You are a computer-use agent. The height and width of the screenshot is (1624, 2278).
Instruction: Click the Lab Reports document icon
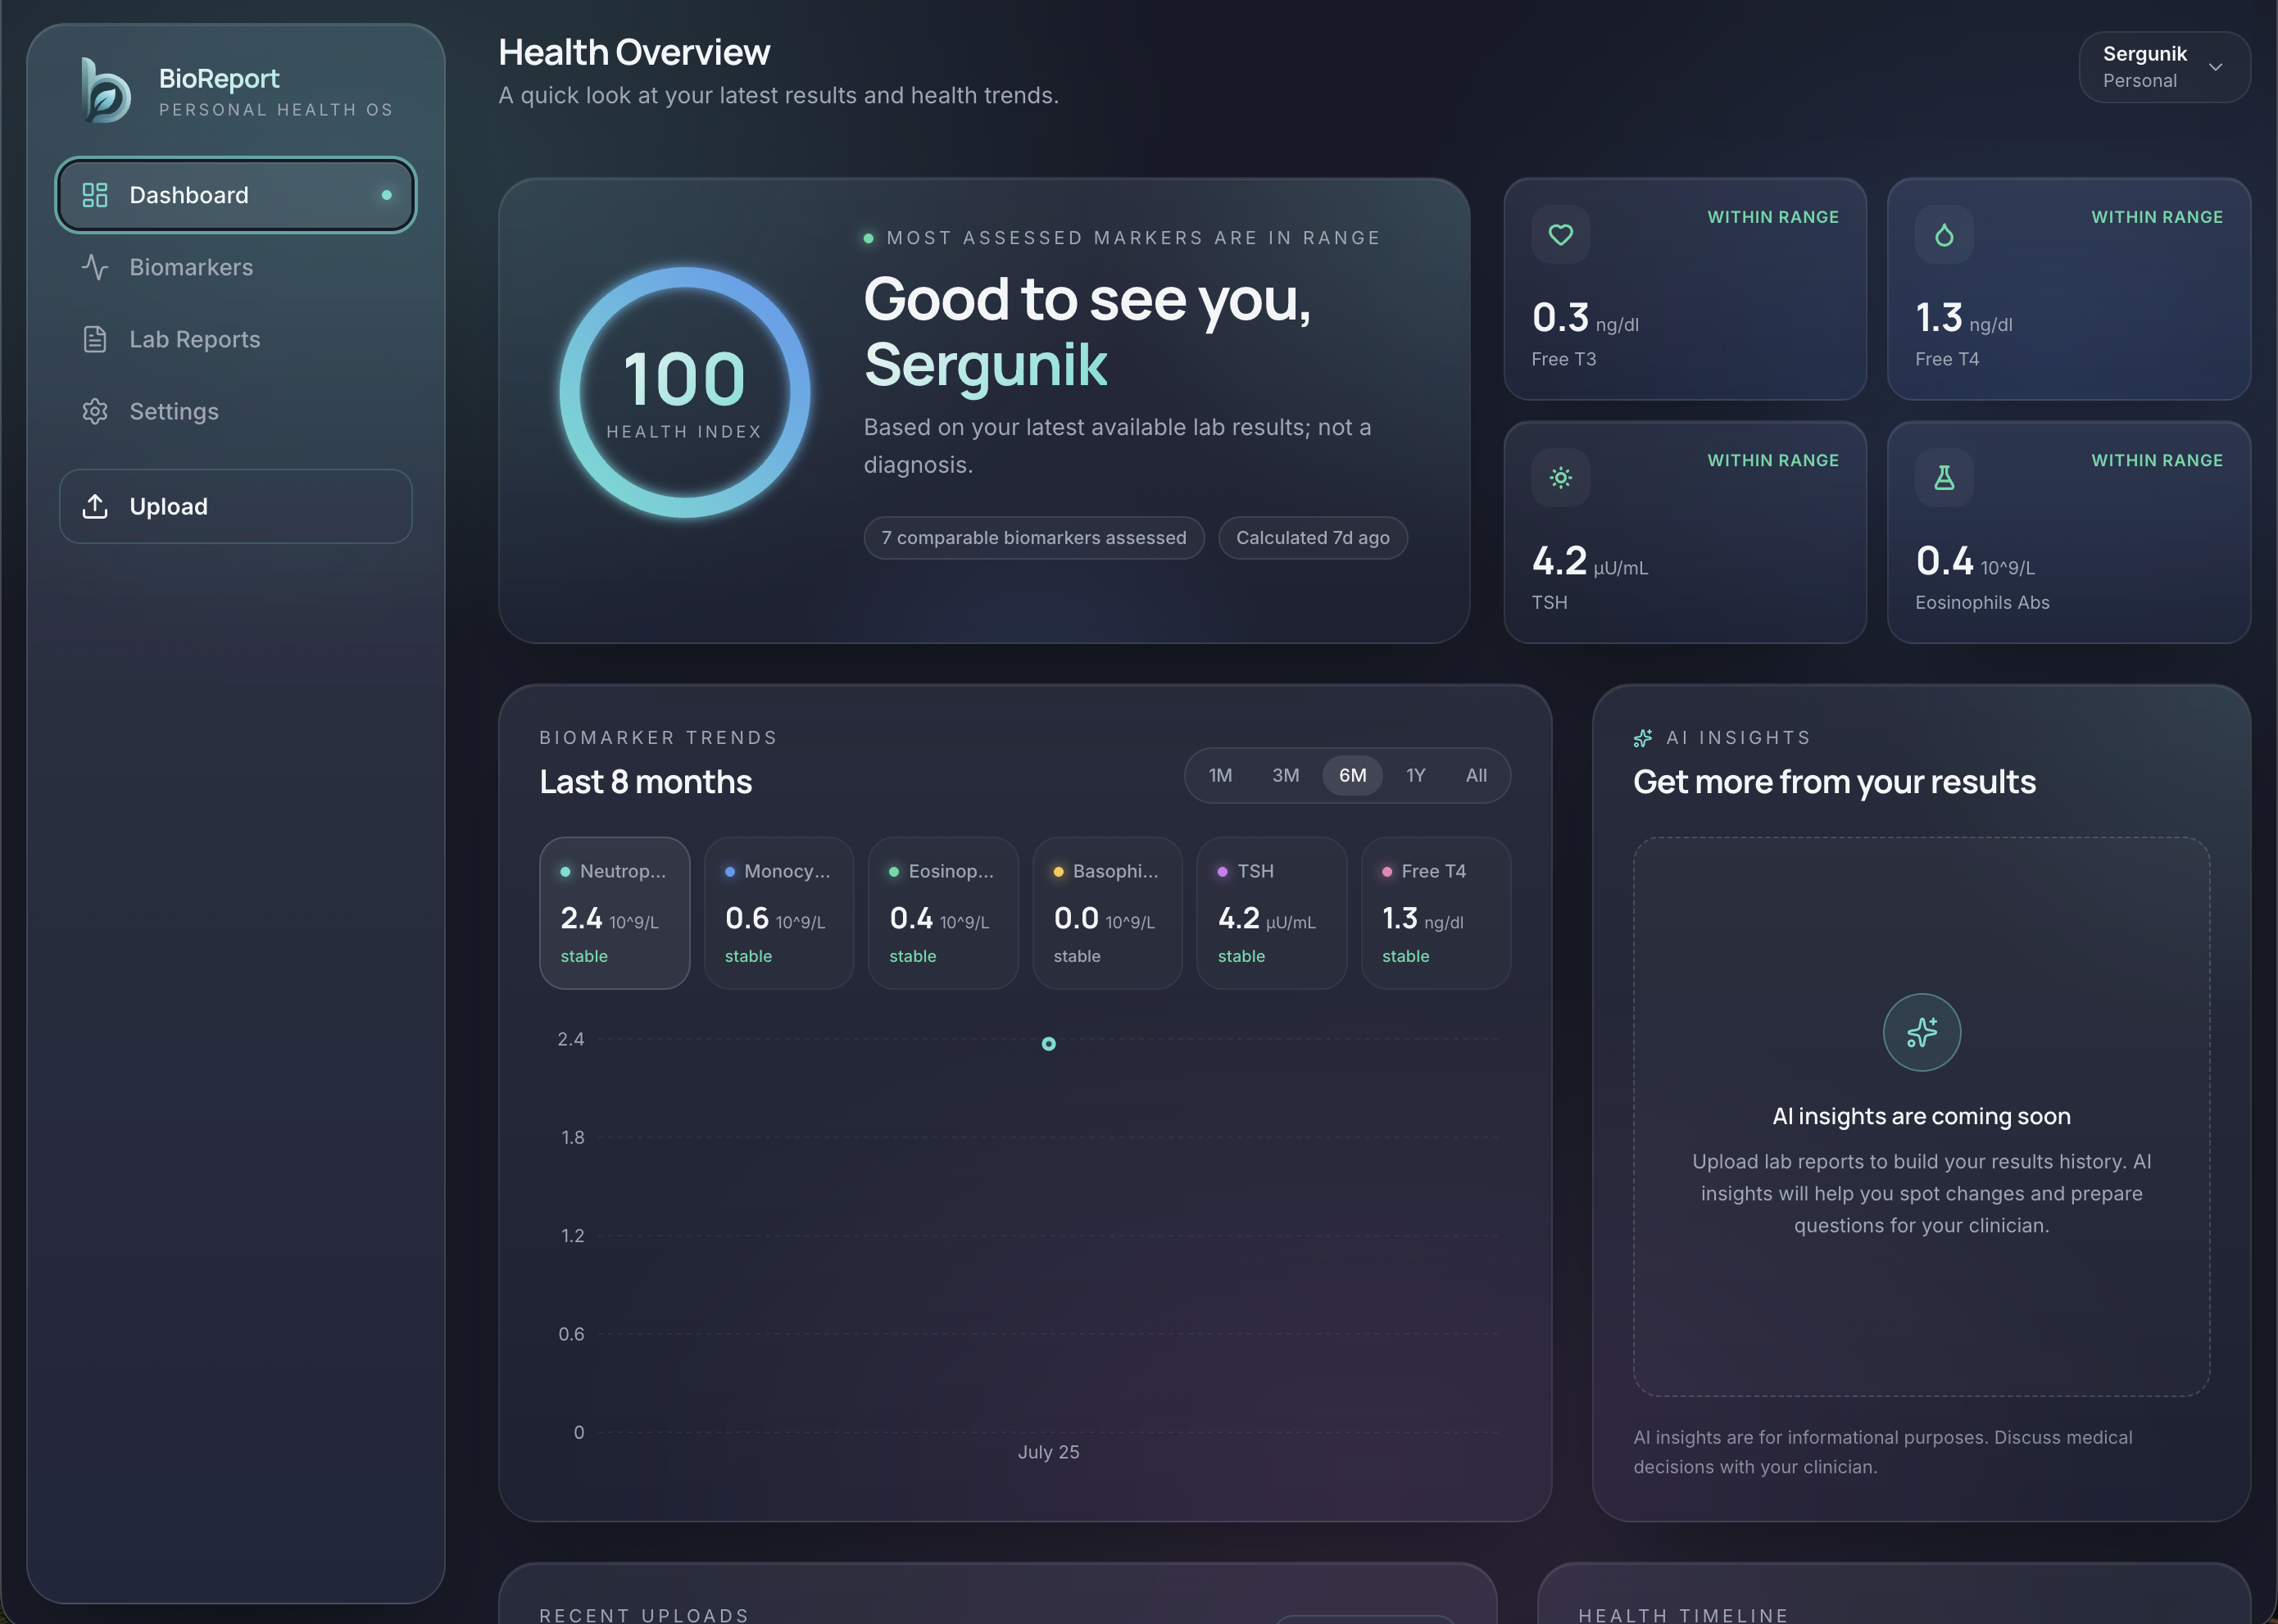(95, 339)
